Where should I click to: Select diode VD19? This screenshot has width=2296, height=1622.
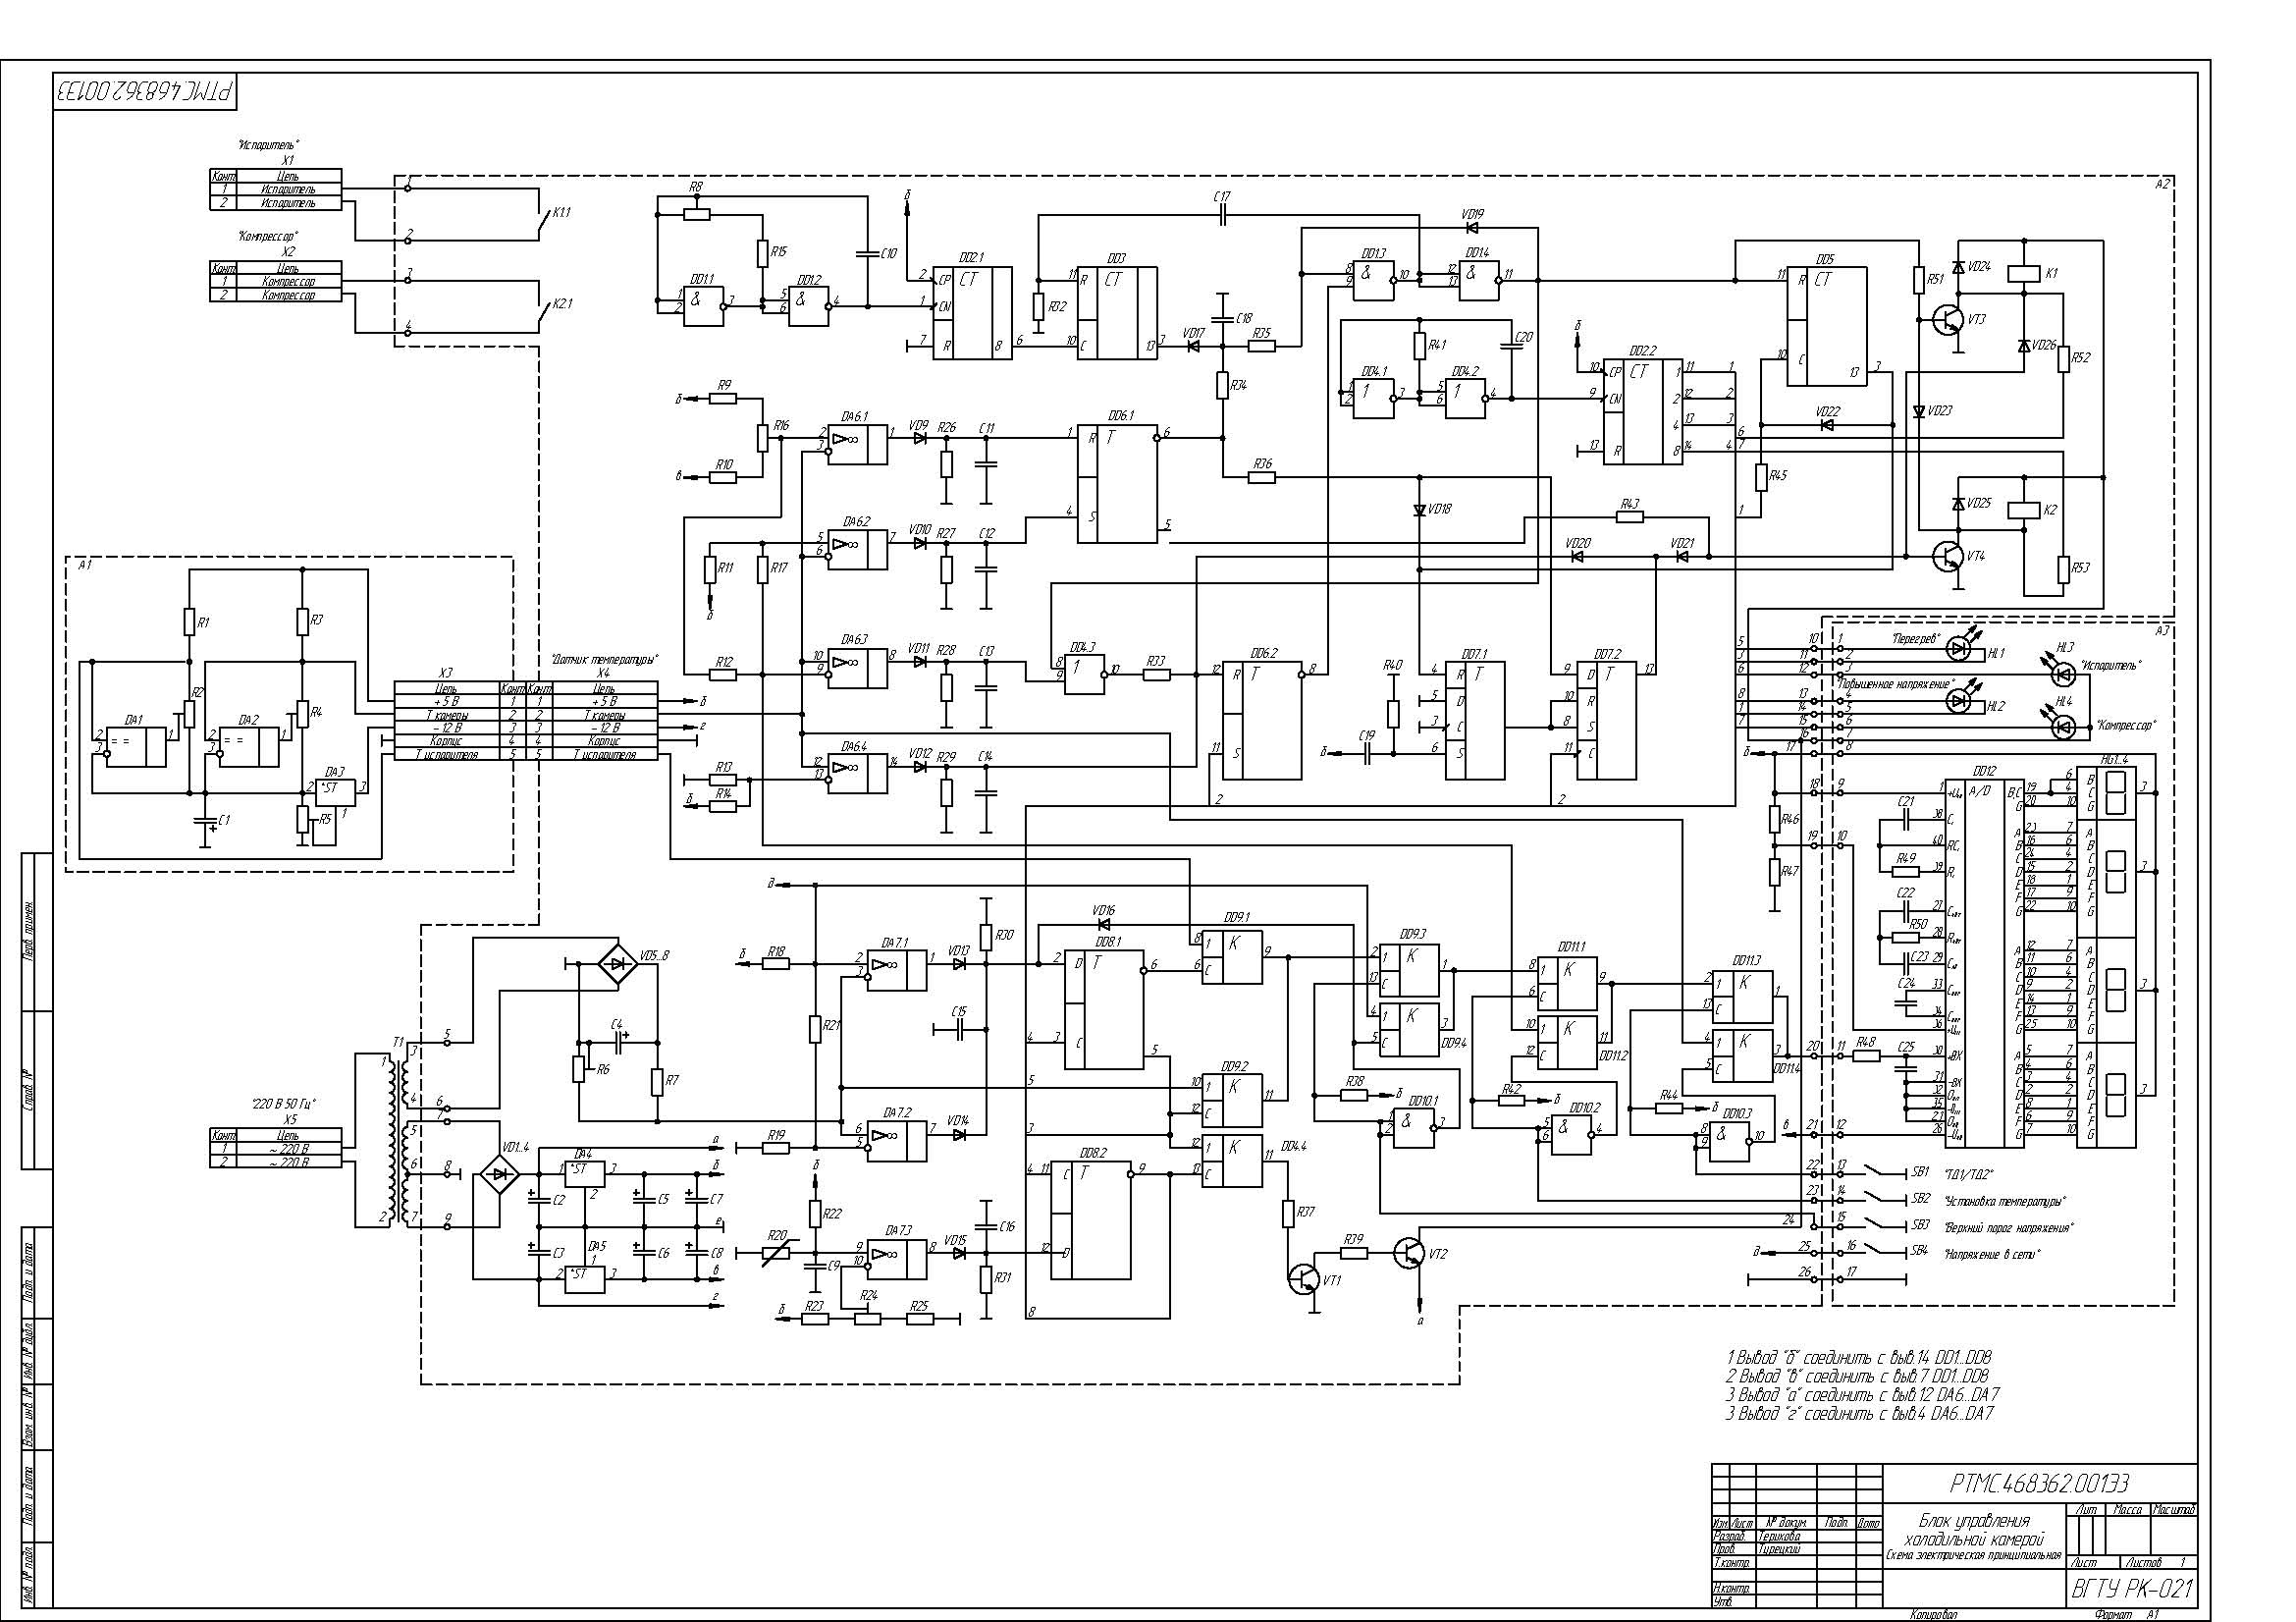[x=1472, y=229]
